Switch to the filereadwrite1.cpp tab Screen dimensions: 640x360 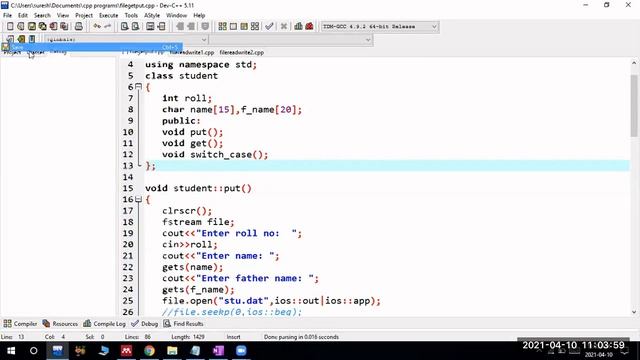pos(192,53)
